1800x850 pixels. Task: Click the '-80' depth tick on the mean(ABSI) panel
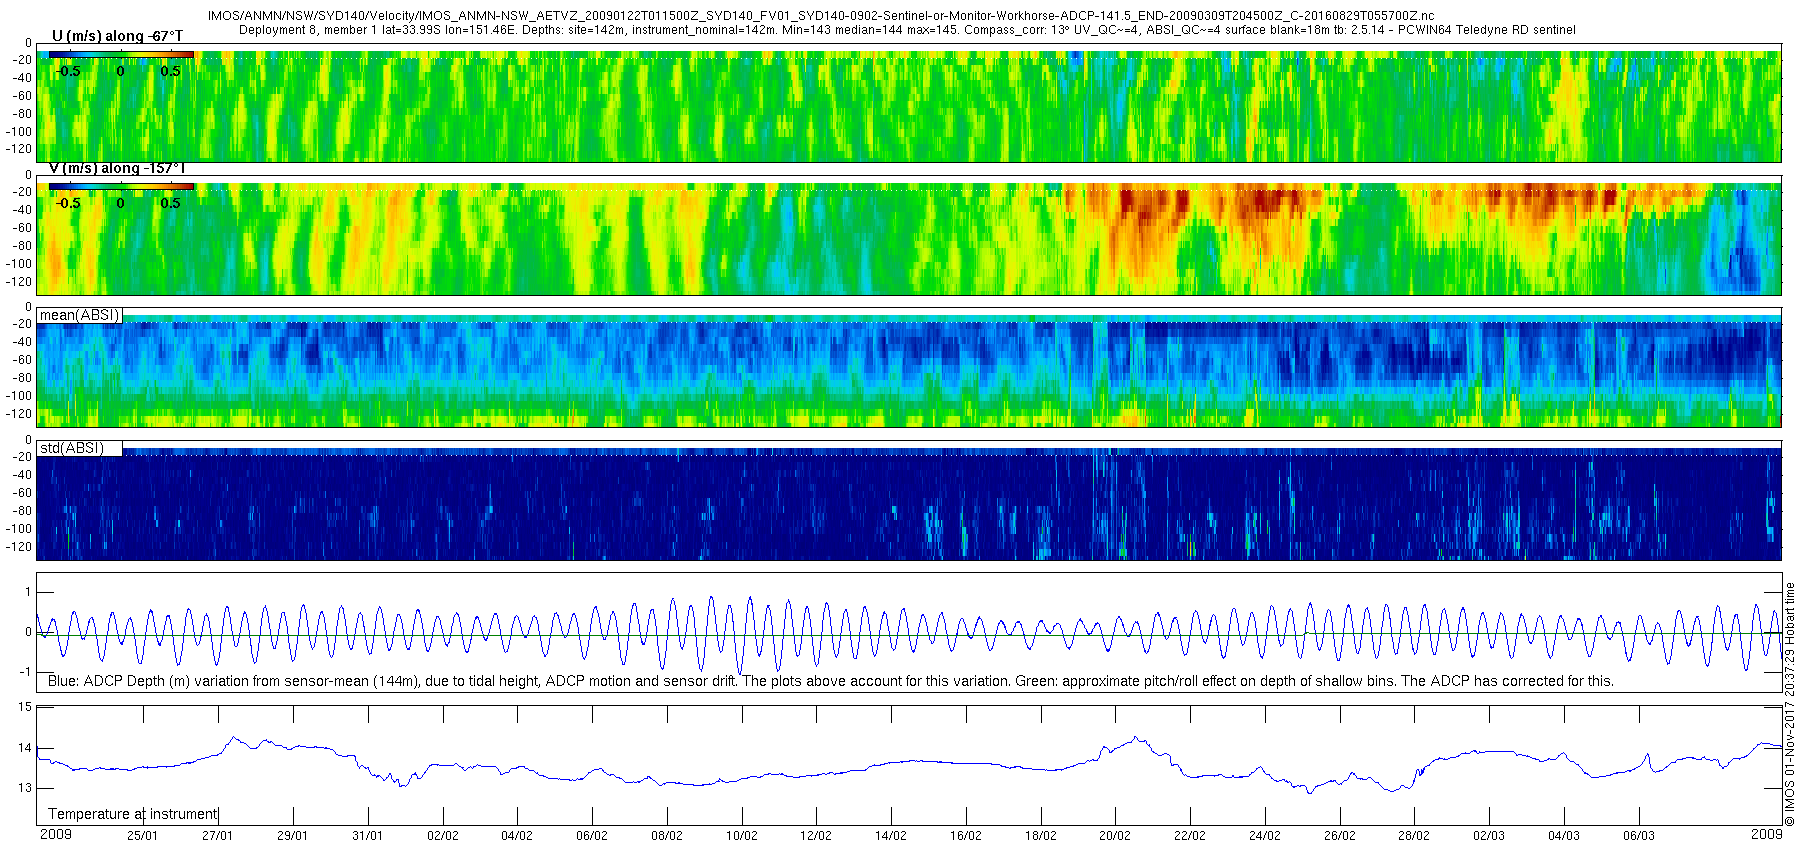point(20,378)
